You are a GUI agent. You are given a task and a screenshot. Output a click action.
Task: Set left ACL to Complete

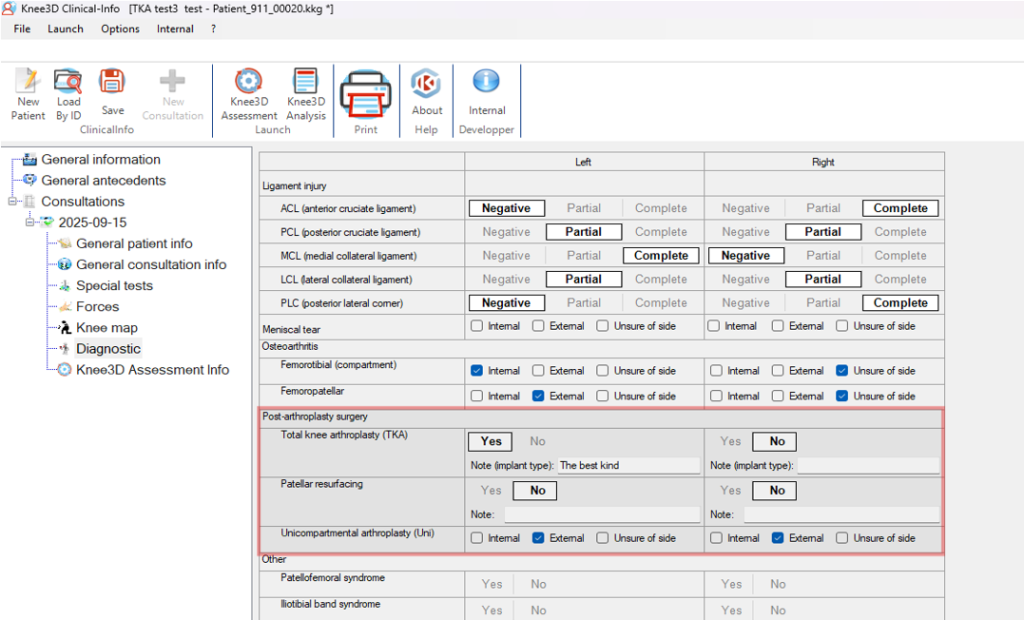[660, 208]
